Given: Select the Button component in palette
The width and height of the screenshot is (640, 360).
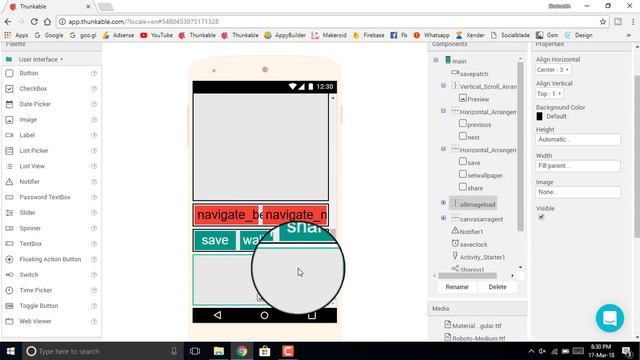Looking at the screenshot, I should click(x=29, y=73).
